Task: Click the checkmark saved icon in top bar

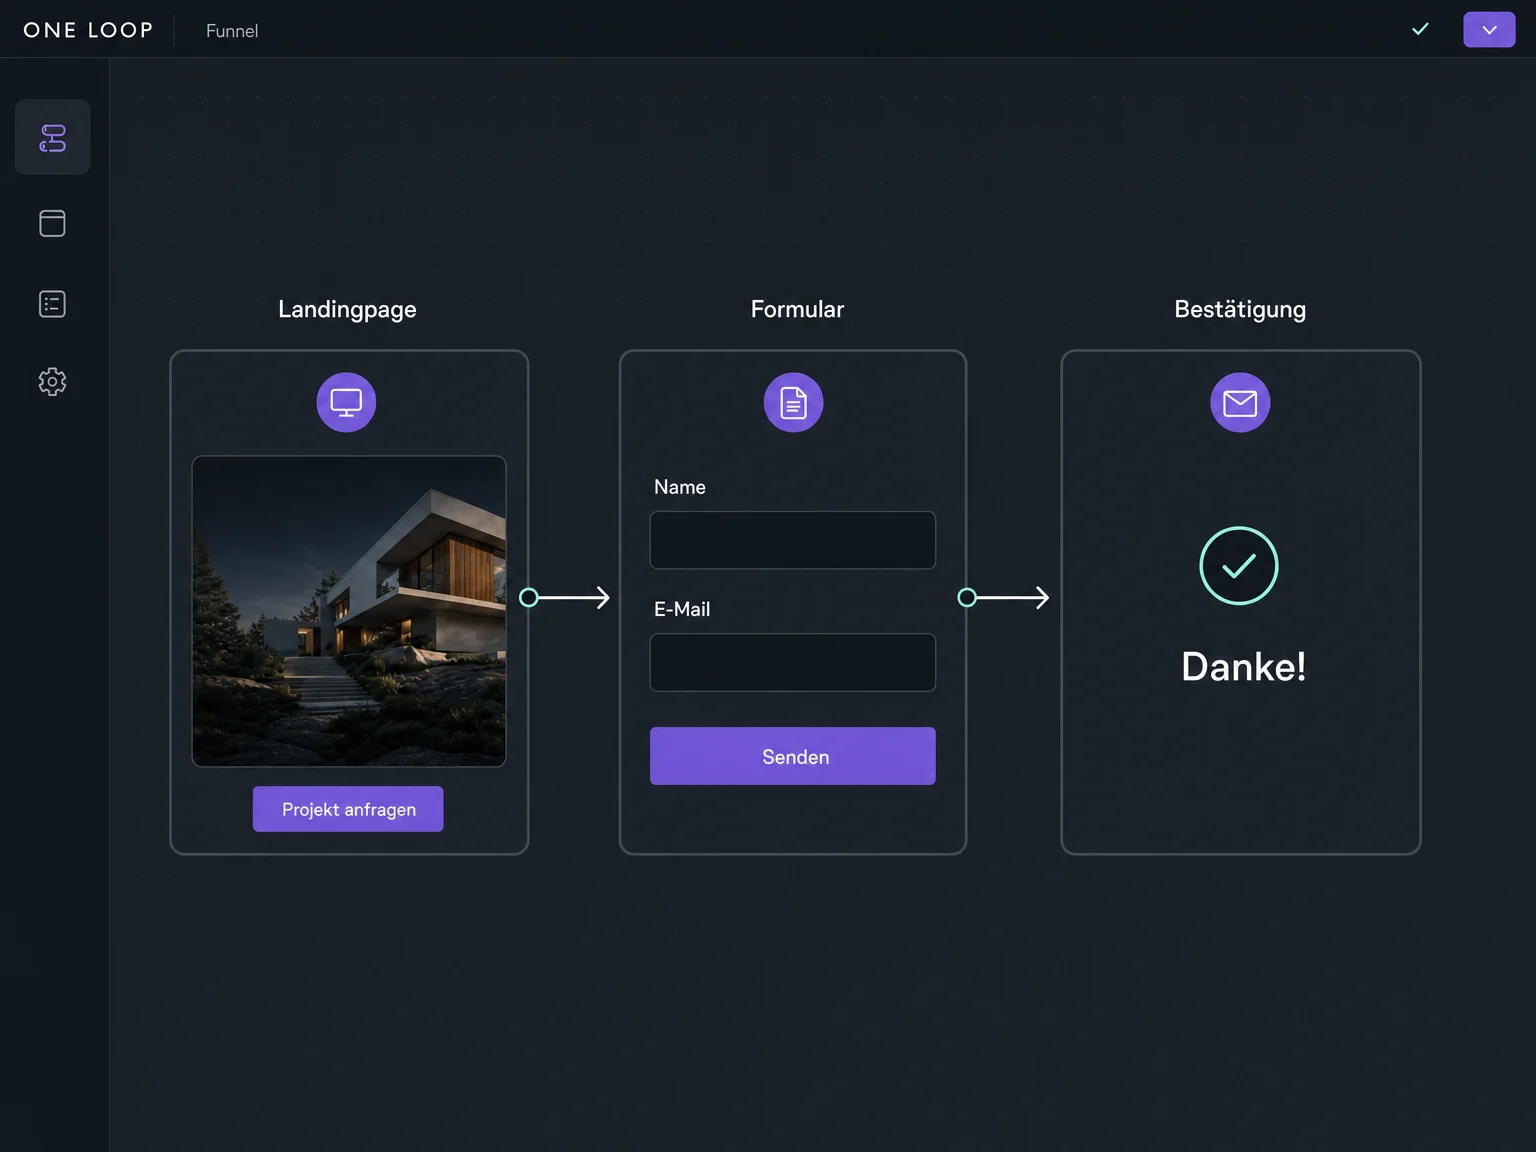Action: pos(1420,29)
